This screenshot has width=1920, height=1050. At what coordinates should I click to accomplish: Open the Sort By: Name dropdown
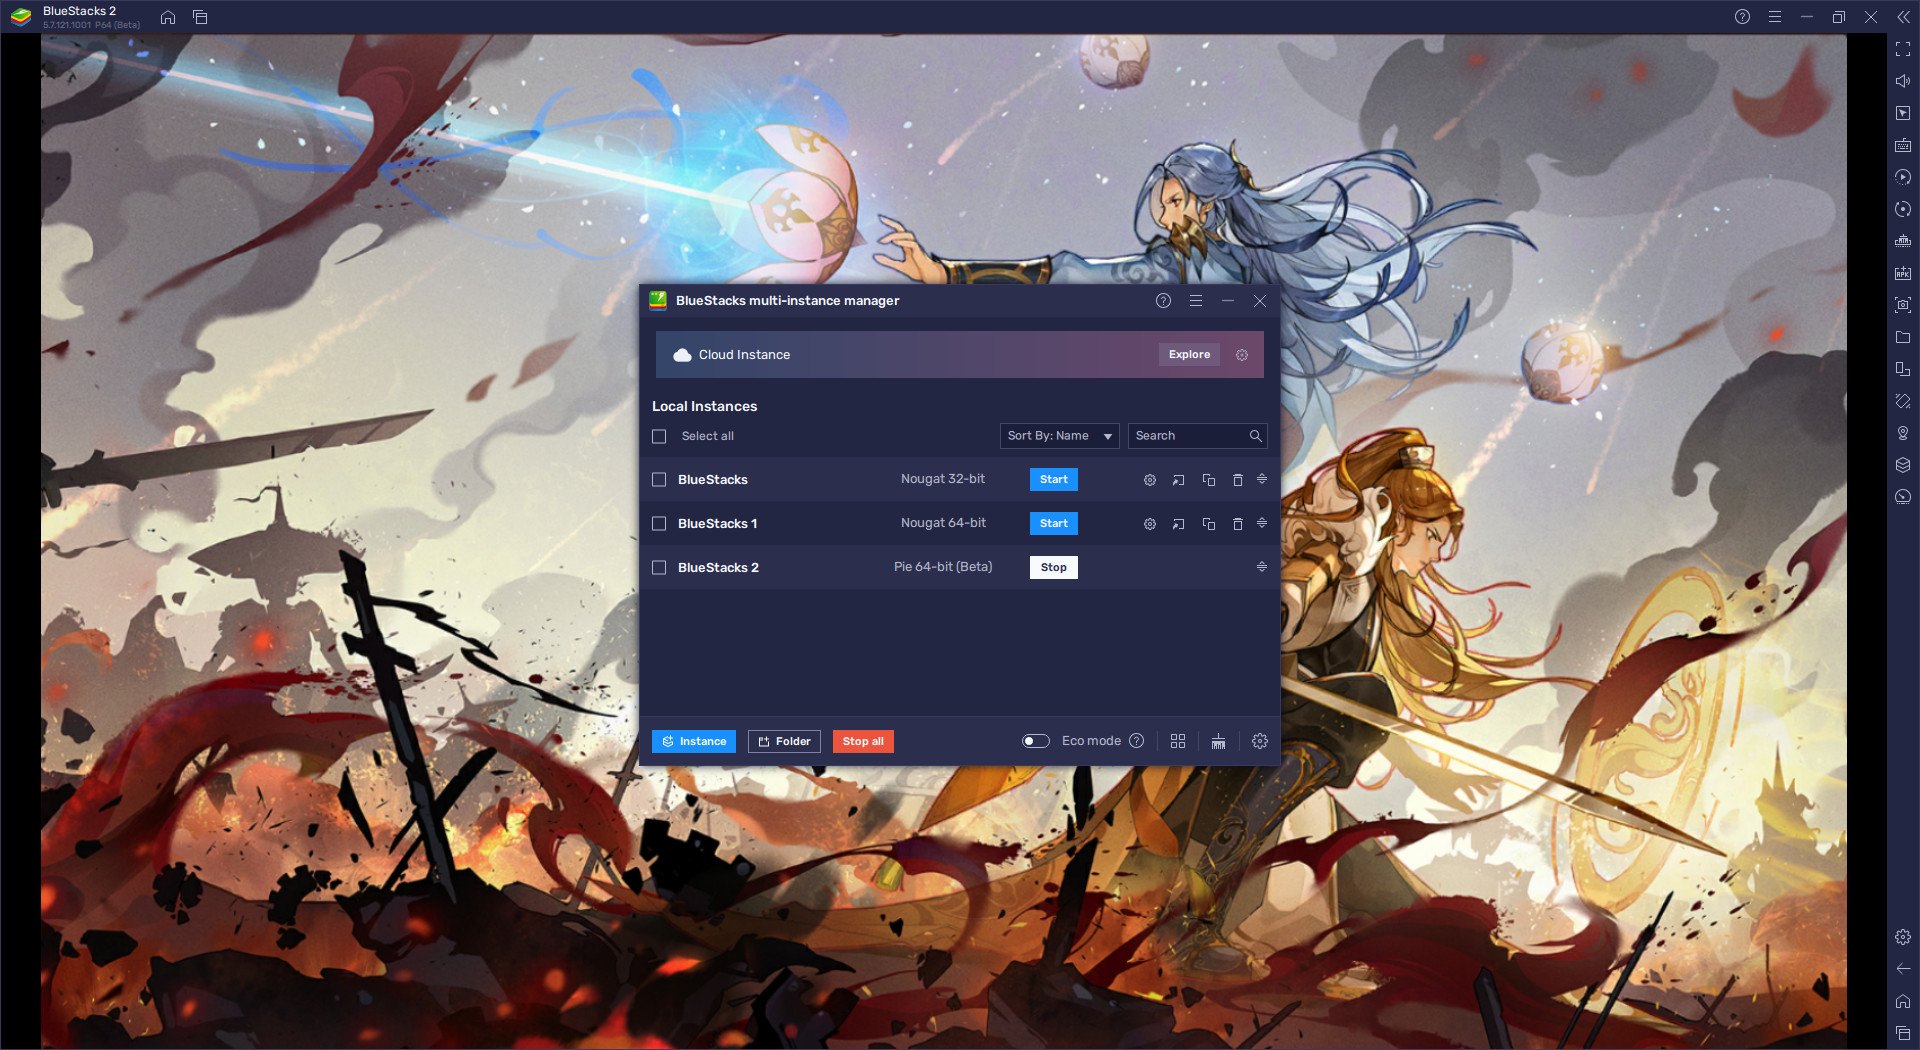click(x=1059, y=436)
